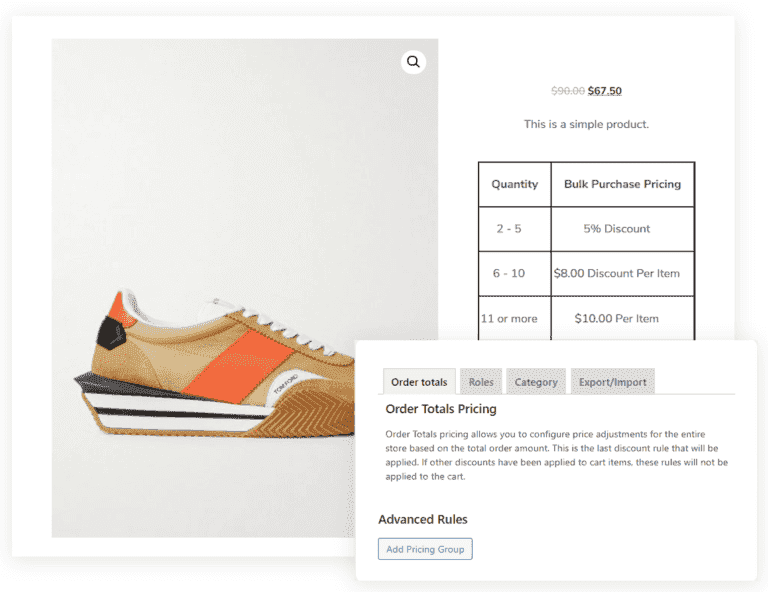Select the Category tab
Image resolution: width=768 pixels, height=592 pixels.
coord(536,382)
